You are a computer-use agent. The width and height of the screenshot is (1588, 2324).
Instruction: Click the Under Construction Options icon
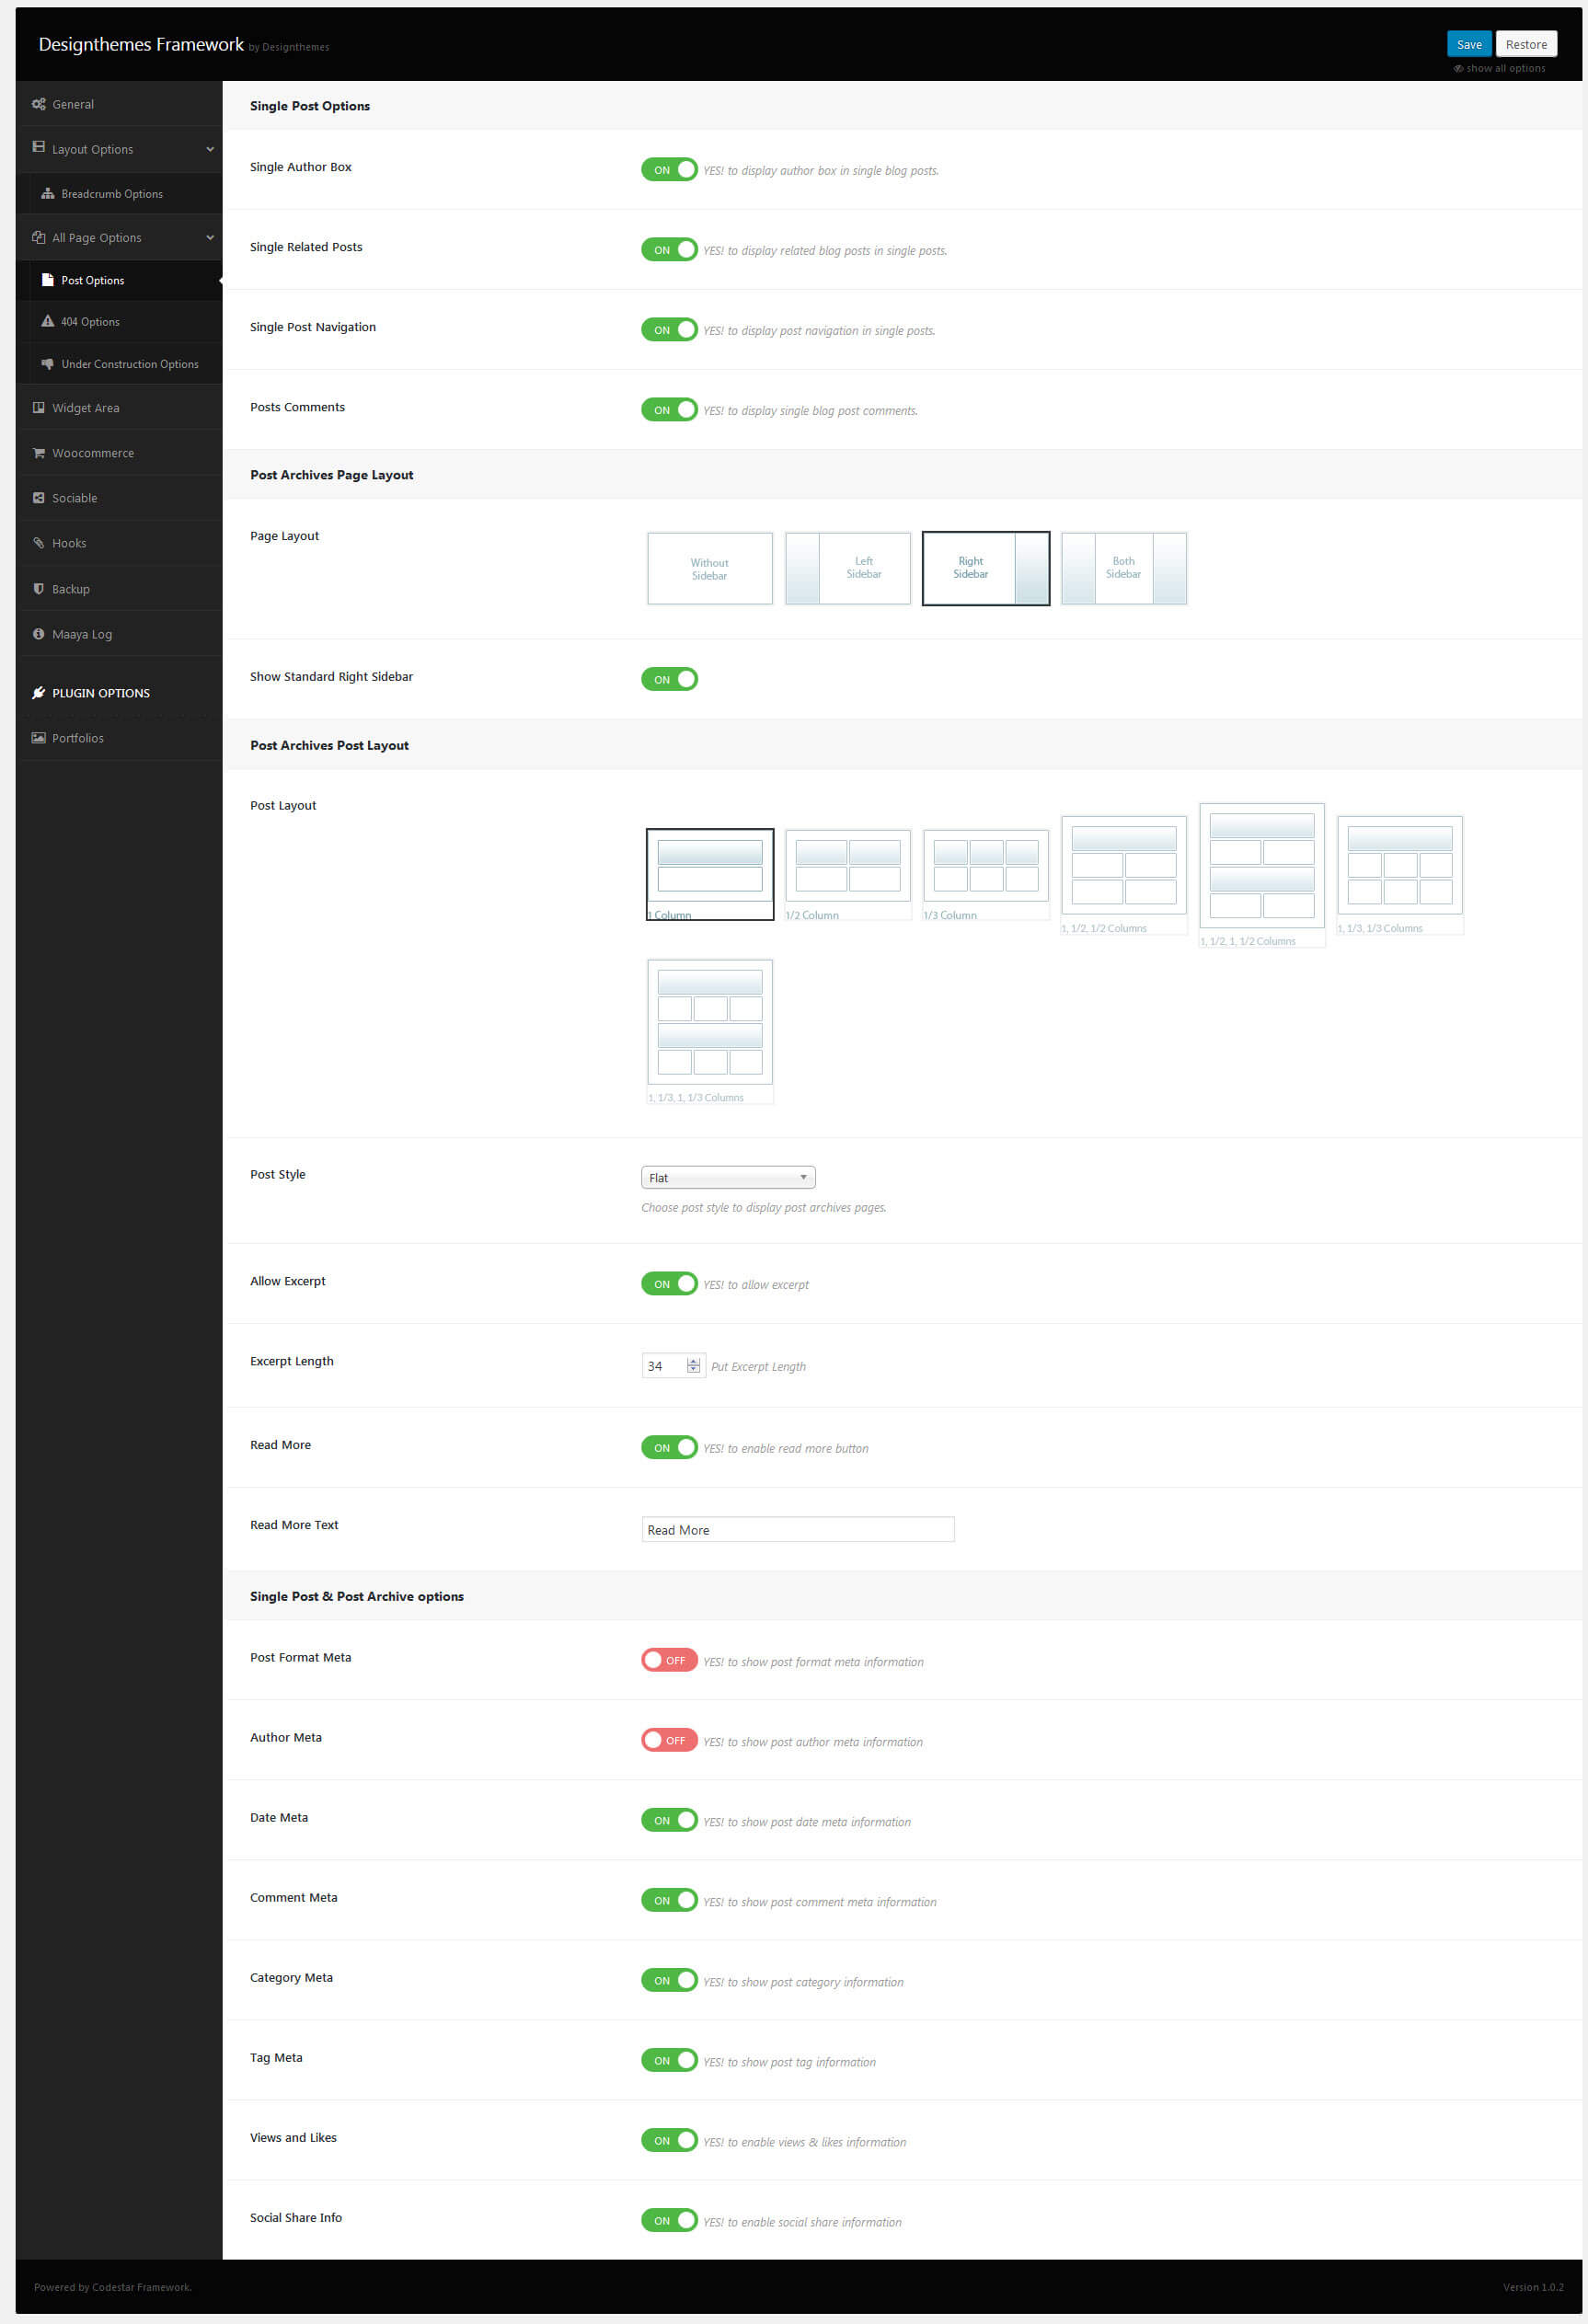[47, 364]
